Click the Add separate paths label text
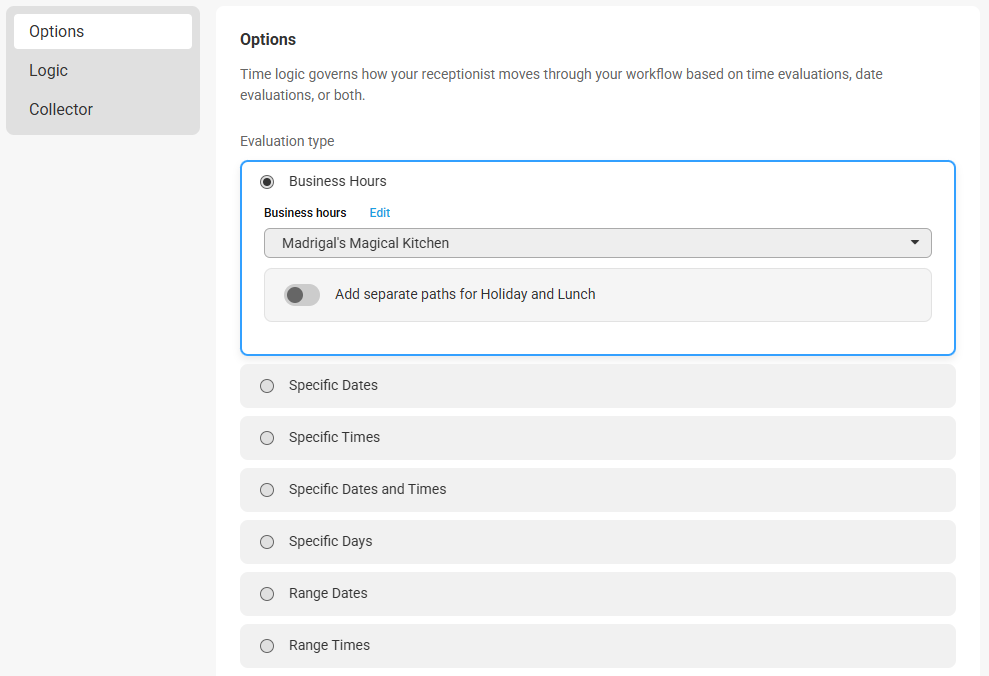The width and height of the screenshot is (989, 676). click(465, 294)
